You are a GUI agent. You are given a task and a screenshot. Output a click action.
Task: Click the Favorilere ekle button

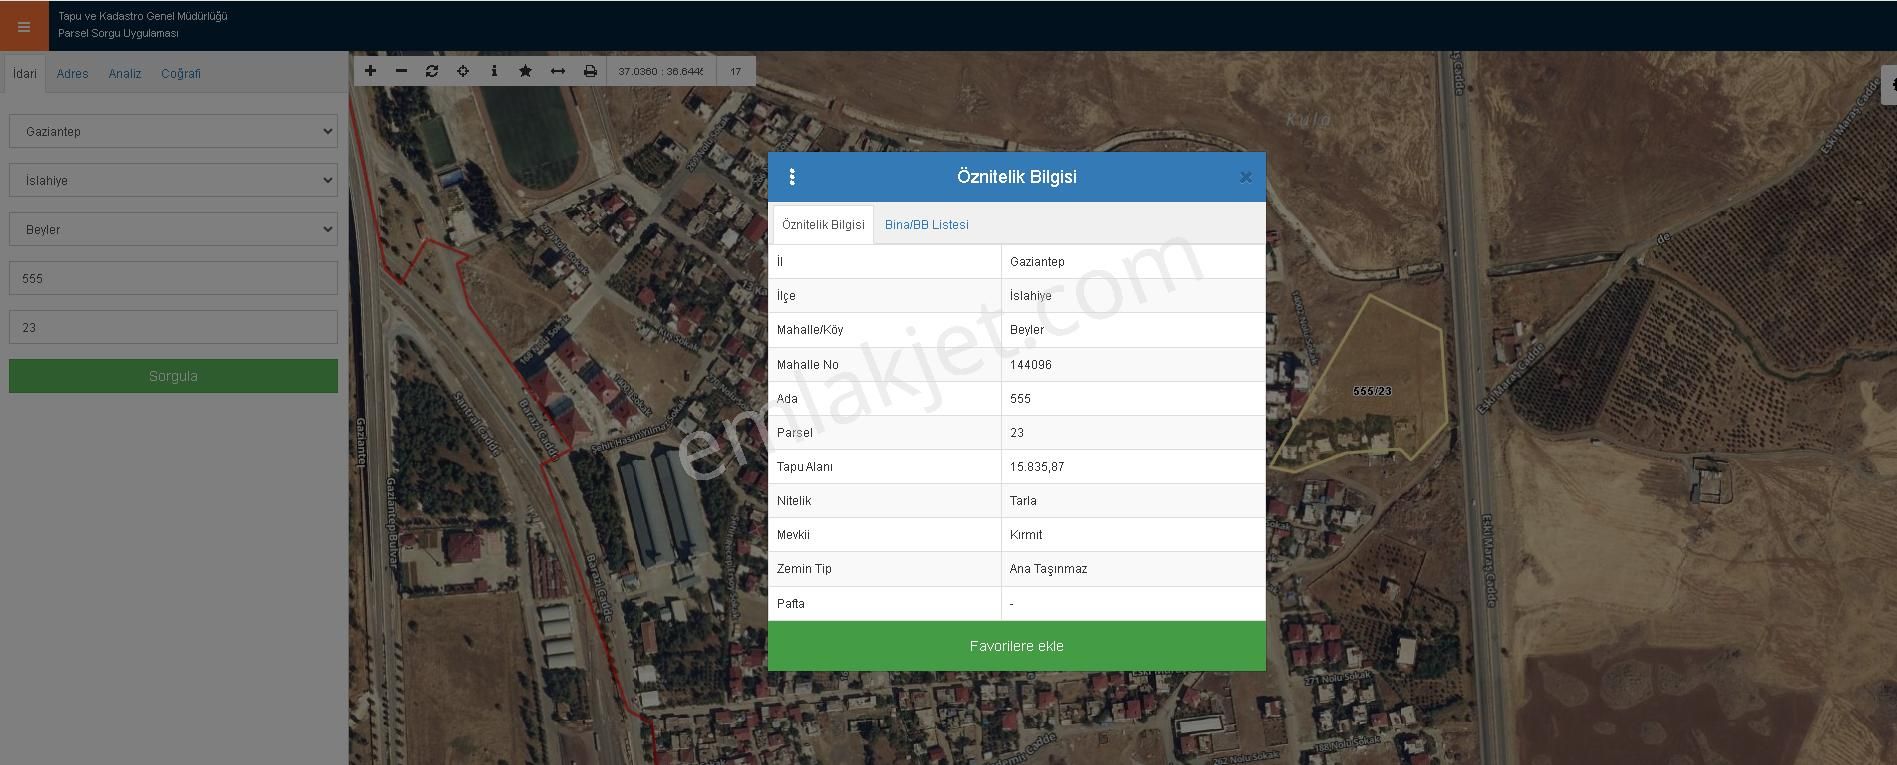coord(1017,646)
